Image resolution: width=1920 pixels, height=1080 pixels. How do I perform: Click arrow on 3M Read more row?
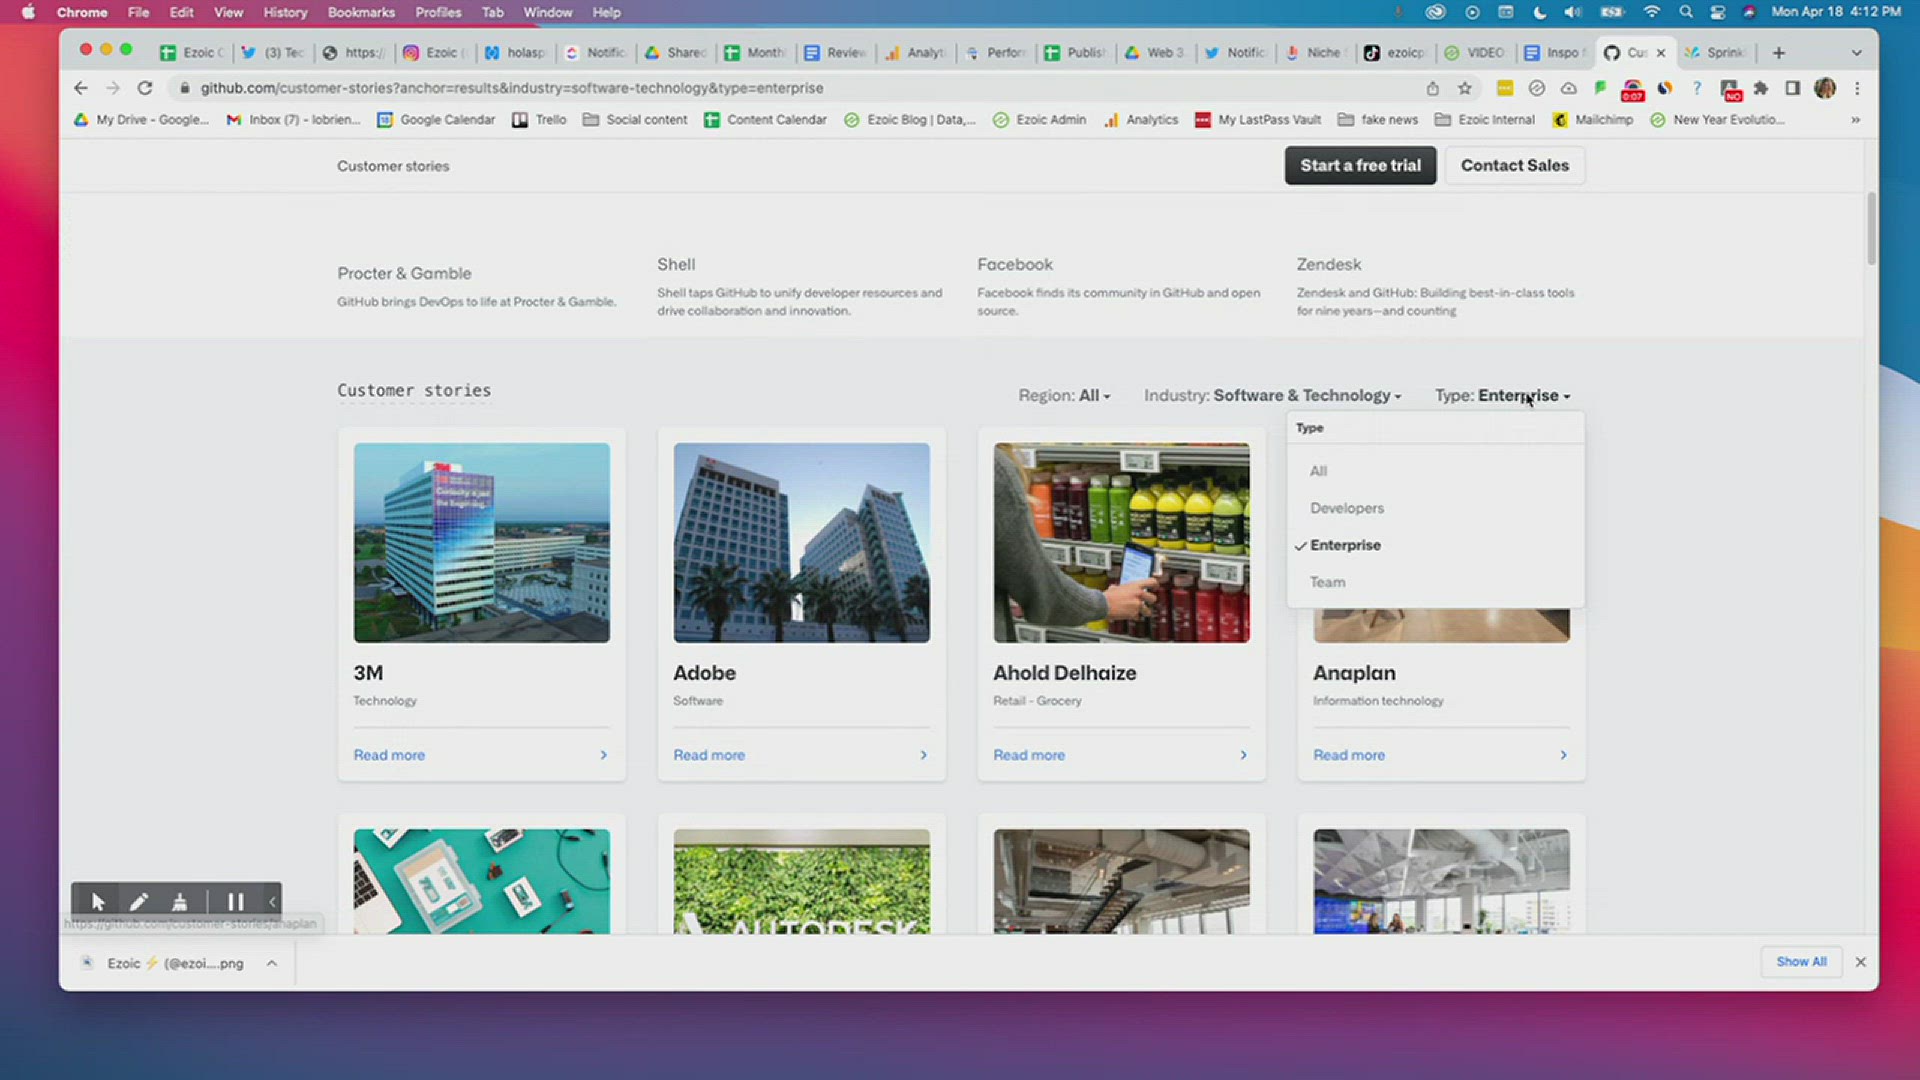tap(603, 755)
